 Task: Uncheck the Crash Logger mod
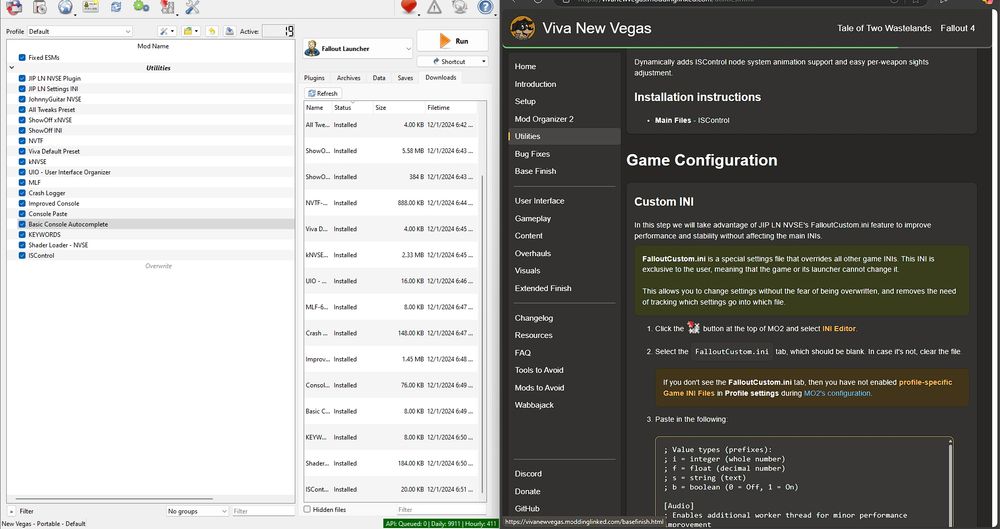point(22,193)
